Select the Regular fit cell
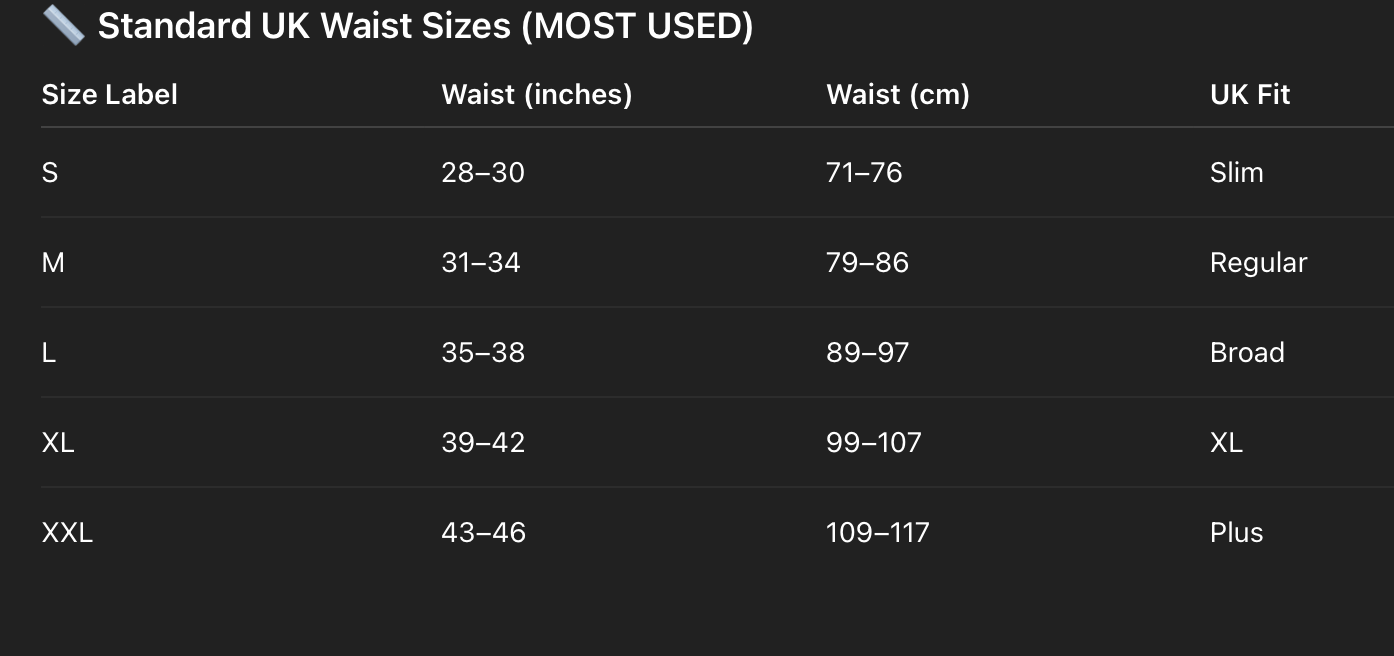The image size is (1394, 656). [x=1259, y=263]
